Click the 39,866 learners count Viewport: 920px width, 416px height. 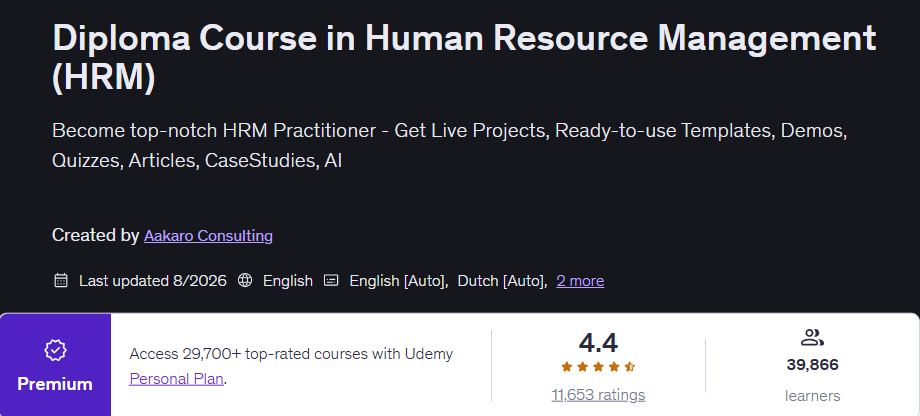[x=812, y=365]
